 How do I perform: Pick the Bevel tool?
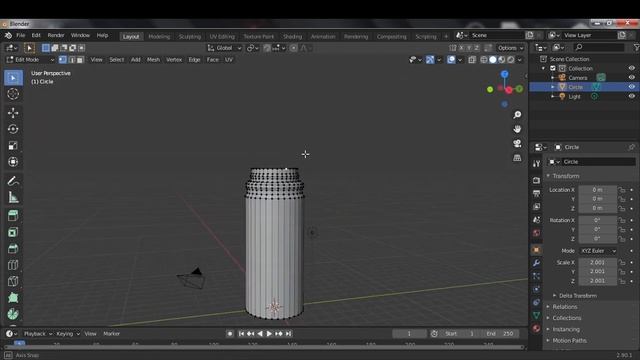13,249
